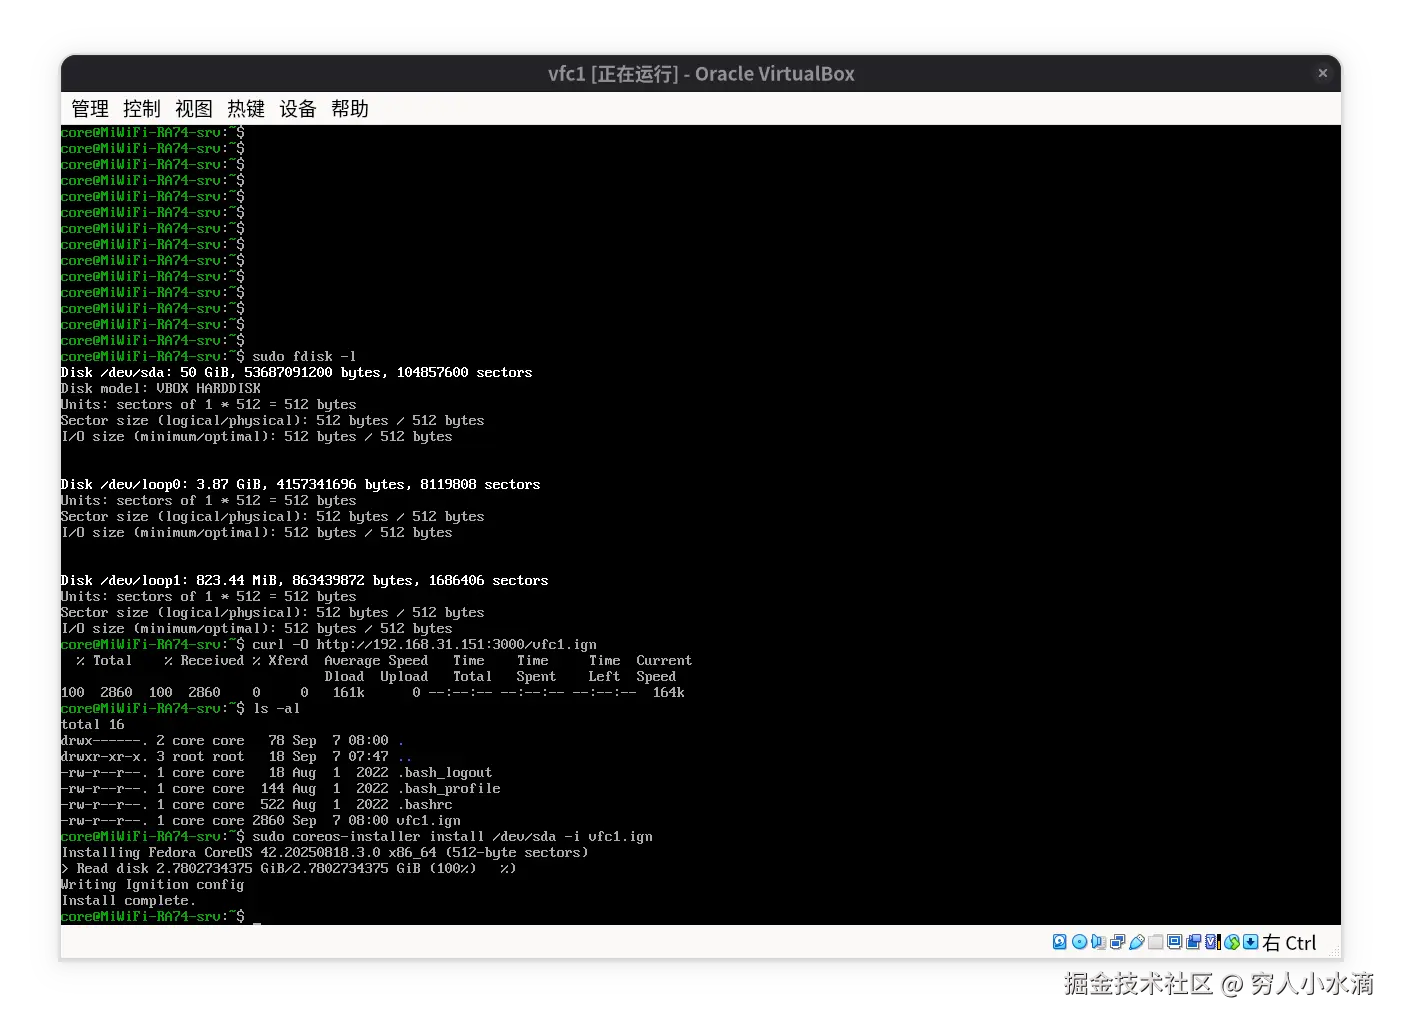Click the 'Read disk 2.7802734375 GiB' progress line
The image size is (1402, 1025).
(x=288, y=868)
